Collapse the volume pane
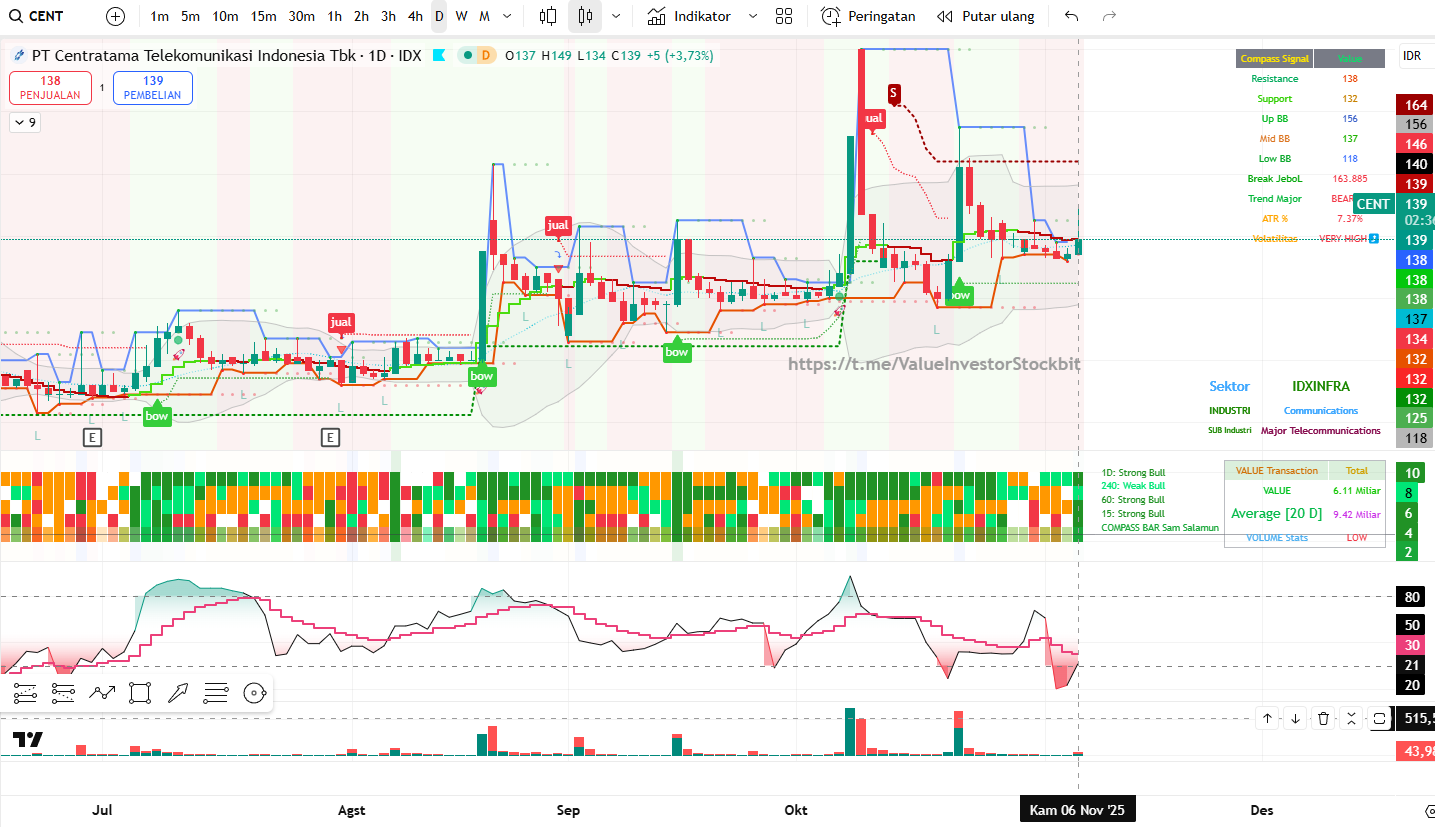Image resolution: width=1435 pixels, height=827 pixels. click(x=1352, y=718)
